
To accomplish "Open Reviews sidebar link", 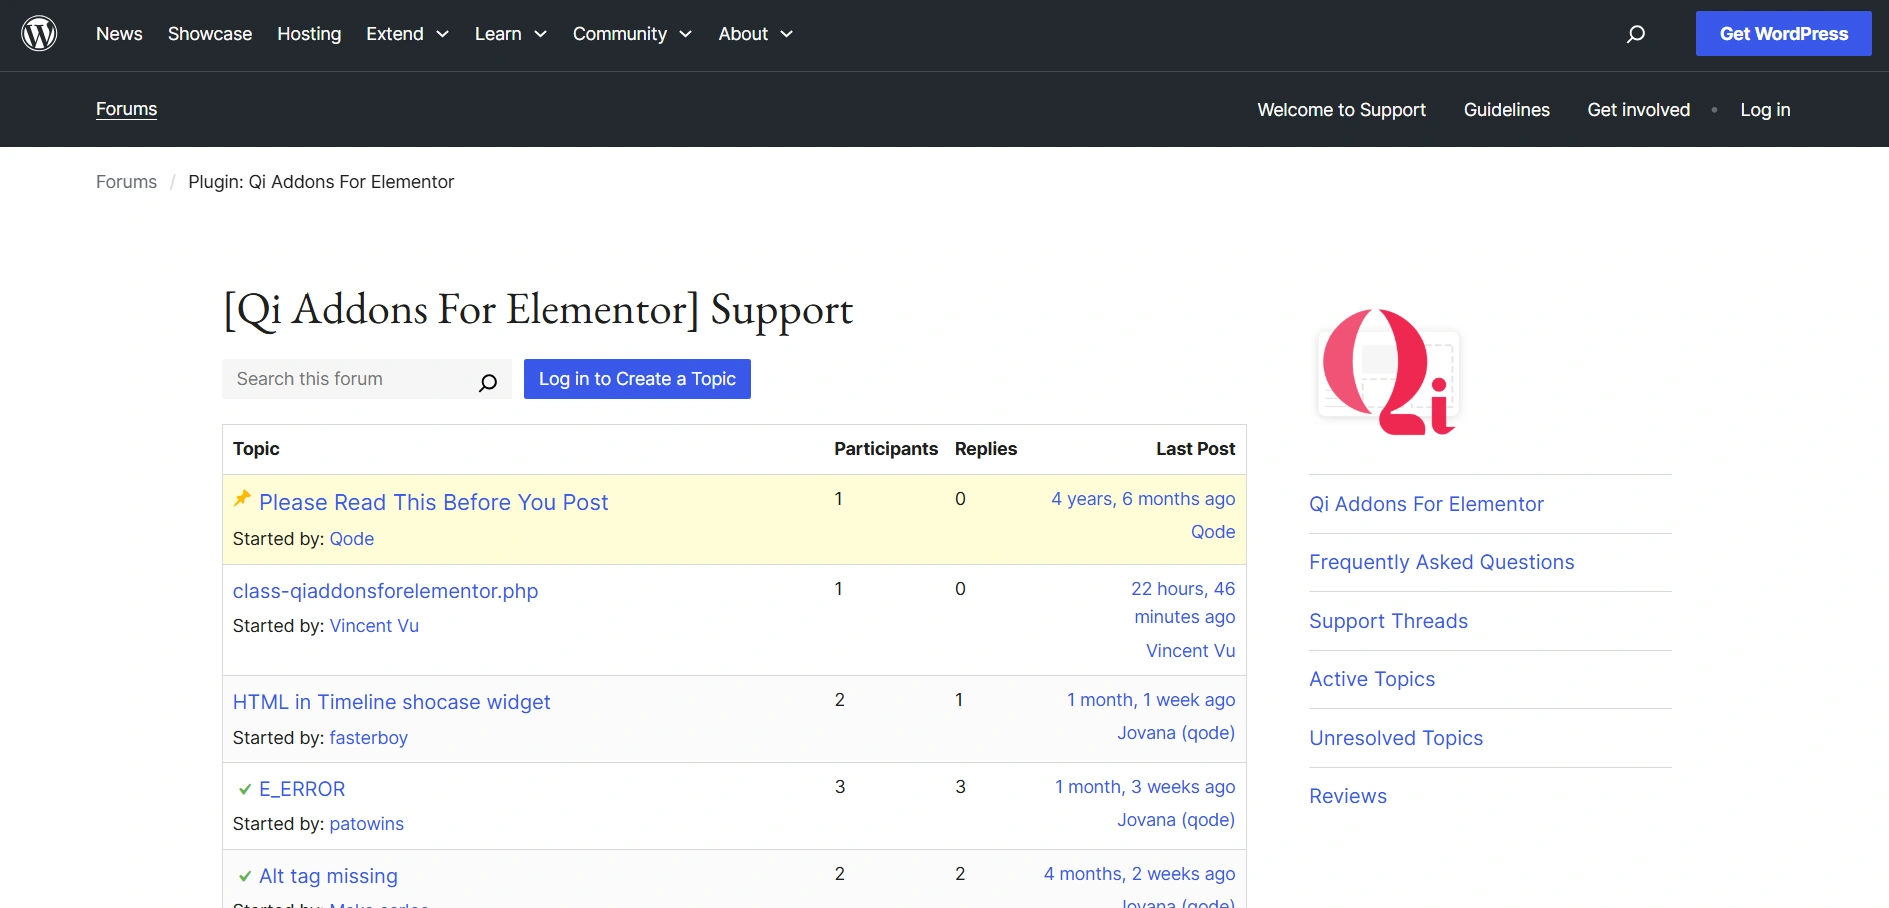I will (1348, 796).
